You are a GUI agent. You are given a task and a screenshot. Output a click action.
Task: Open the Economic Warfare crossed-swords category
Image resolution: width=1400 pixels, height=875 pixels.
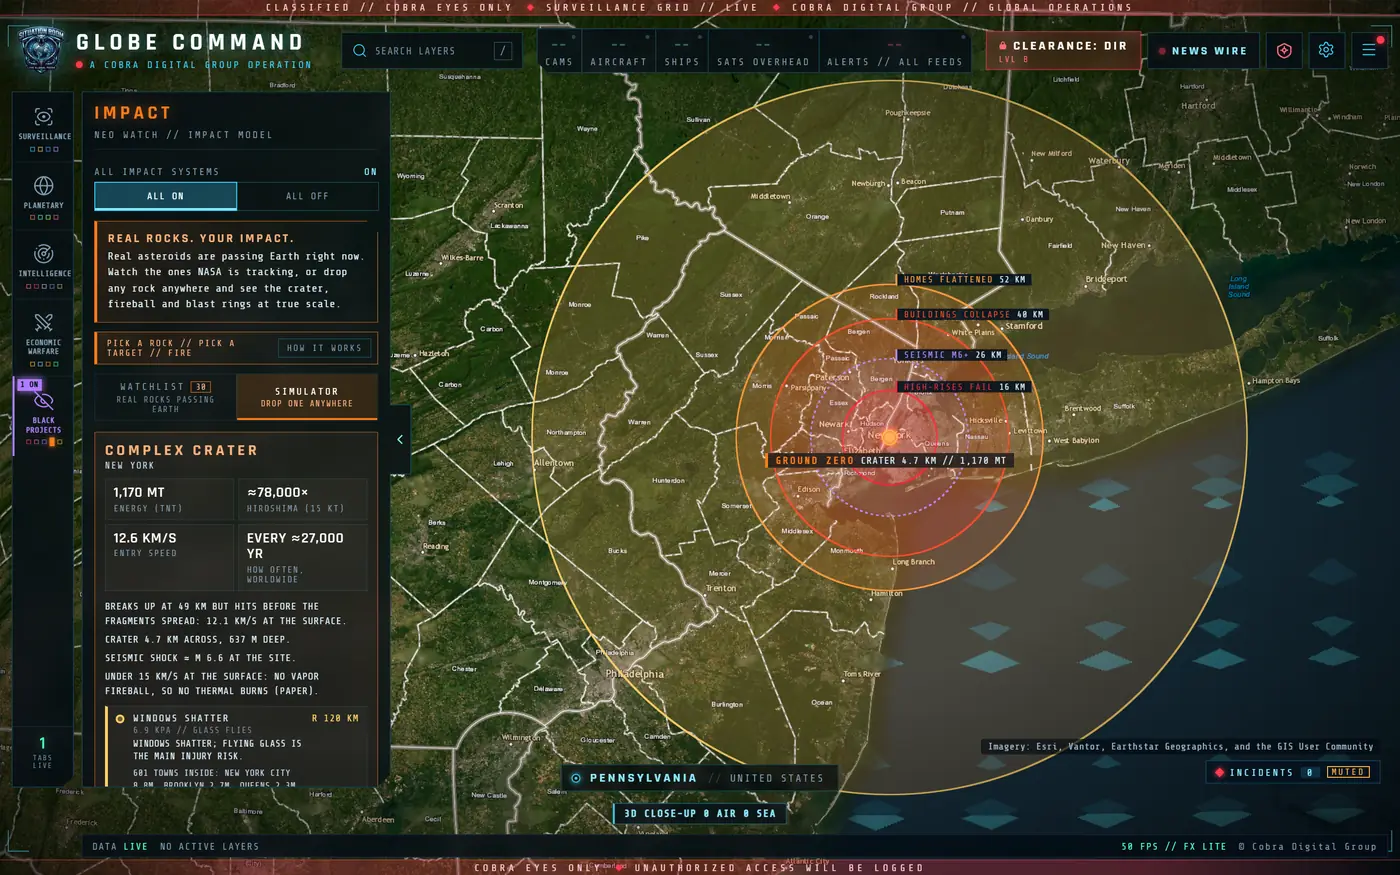pos(44,337)
